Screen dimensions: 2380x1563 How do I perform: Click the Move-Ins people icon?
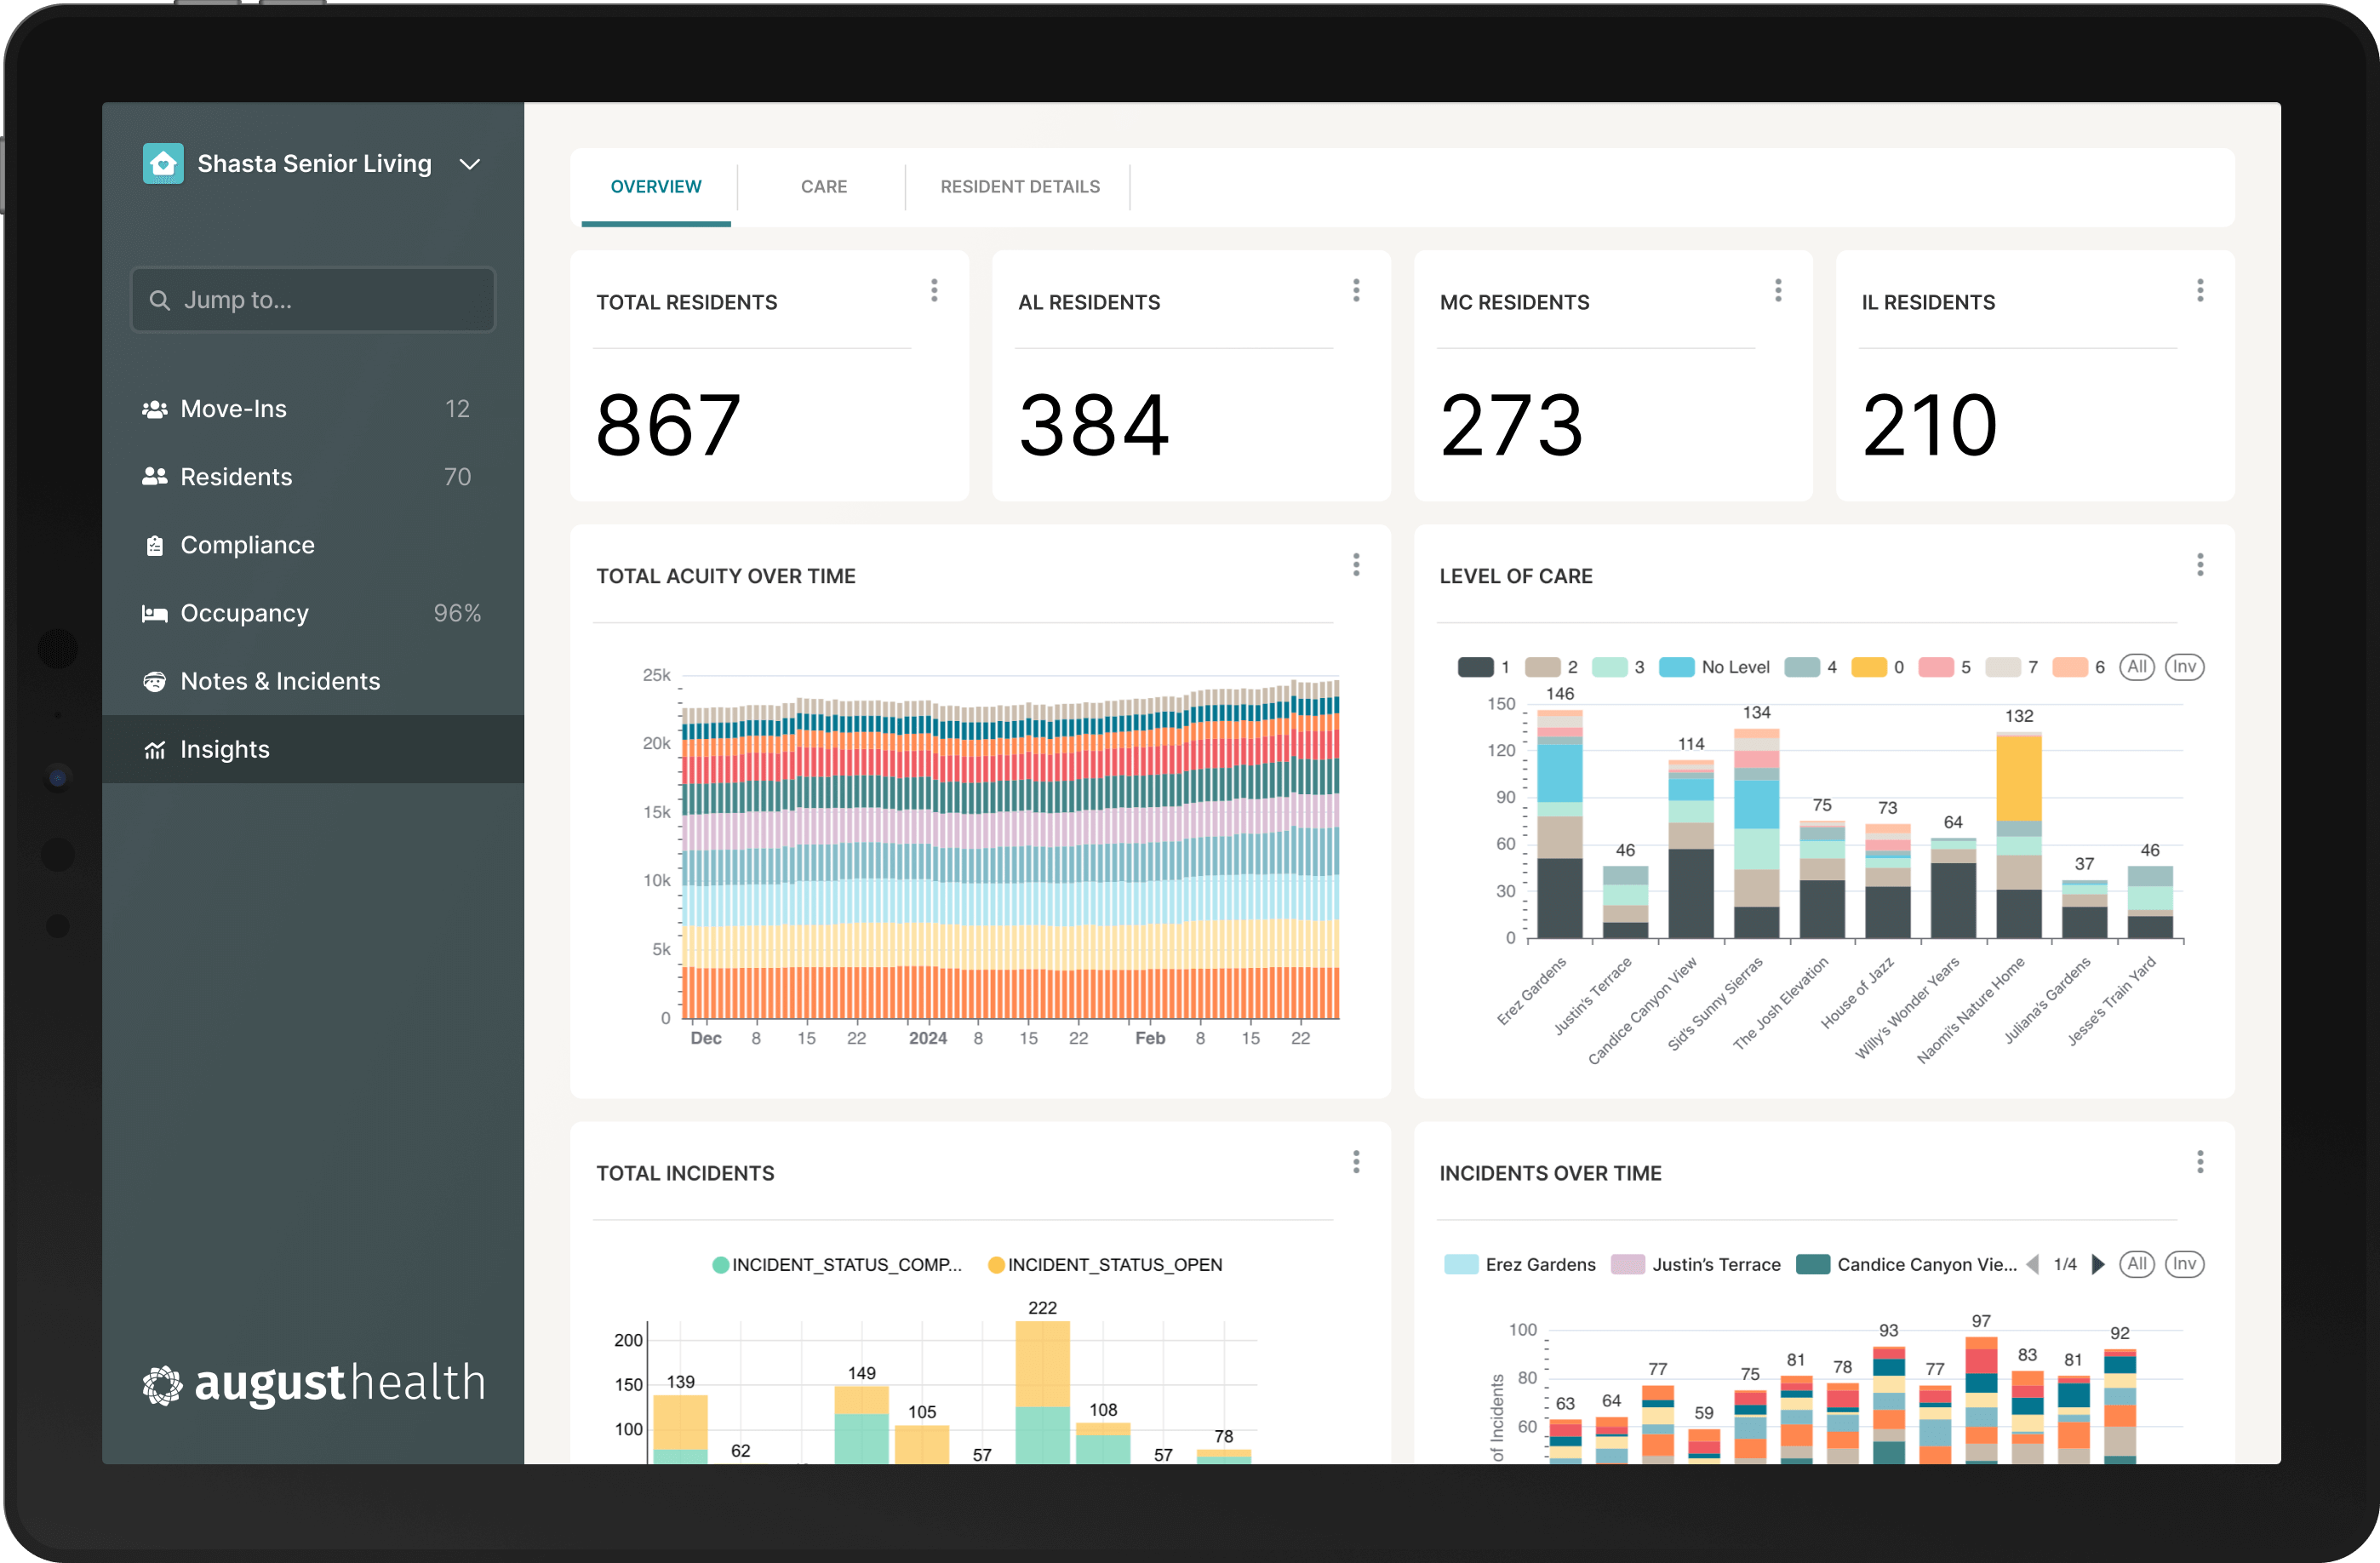coord(155,408)
